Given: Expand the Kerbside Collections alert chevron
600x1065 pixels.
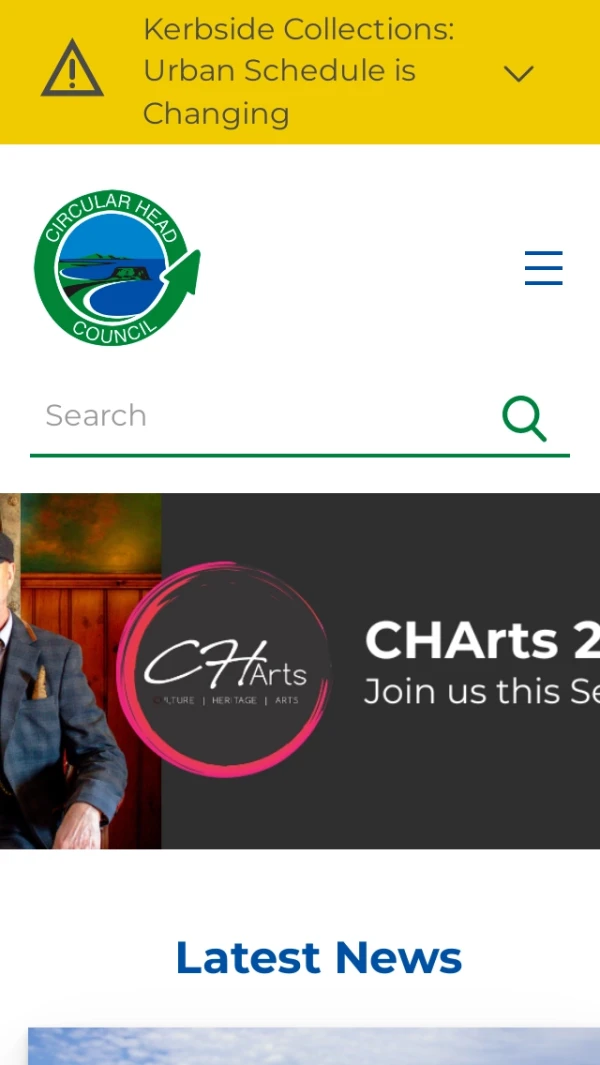Looking at the screenshot, I should (x=518, y=73).
